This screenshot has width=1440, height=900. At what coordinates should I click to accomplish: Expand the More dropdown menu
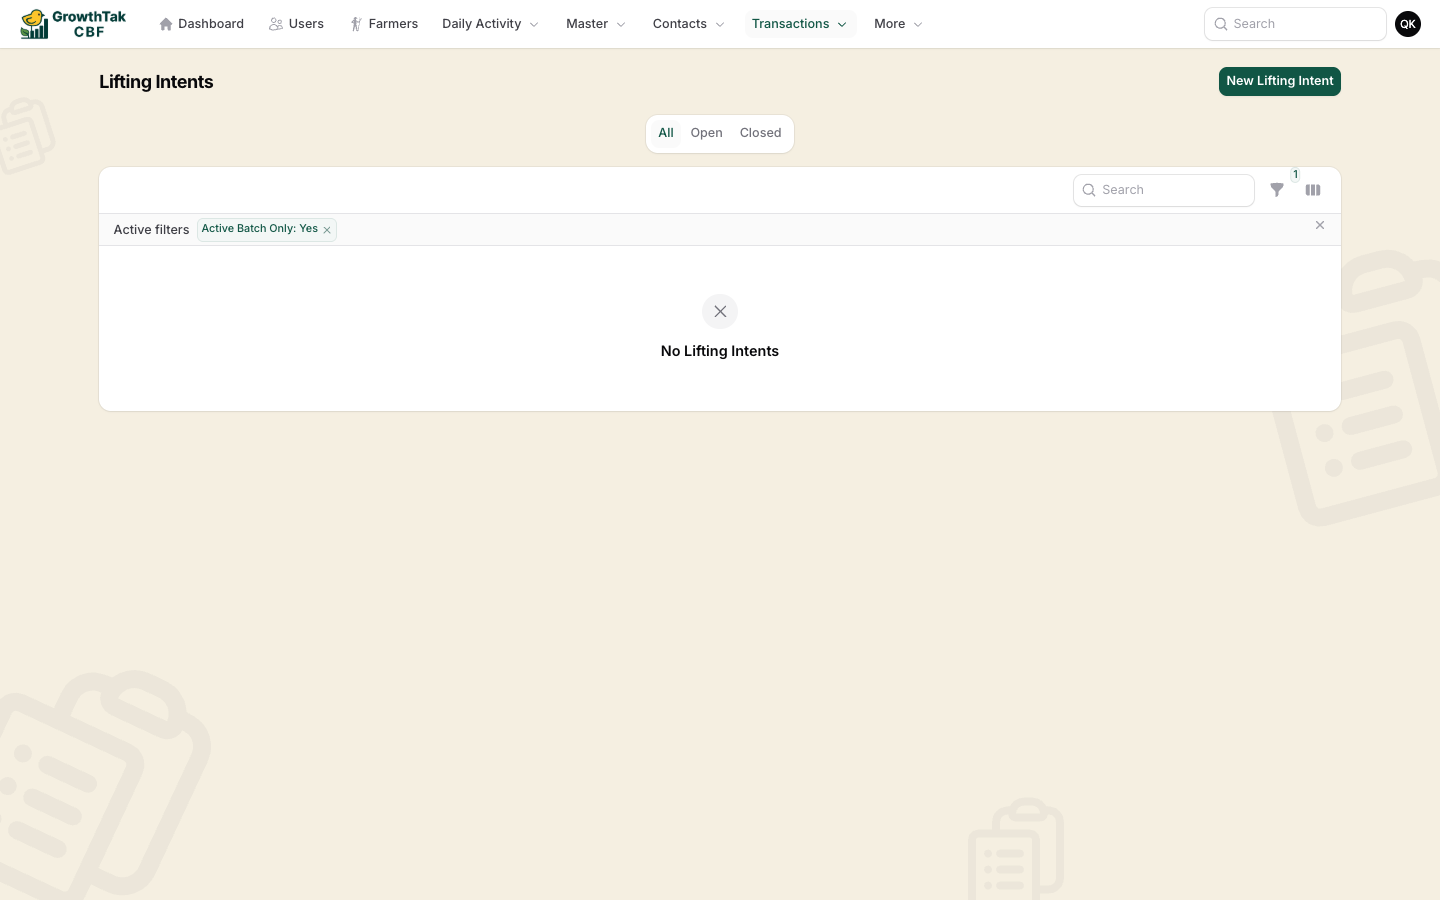point(898,24)
